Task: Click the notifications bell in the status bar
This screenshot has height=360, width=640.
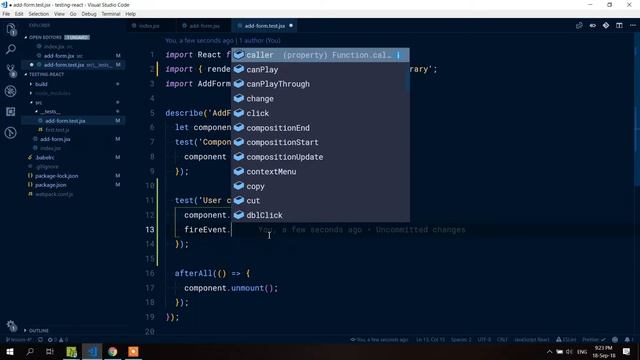Action: (627, 340)
